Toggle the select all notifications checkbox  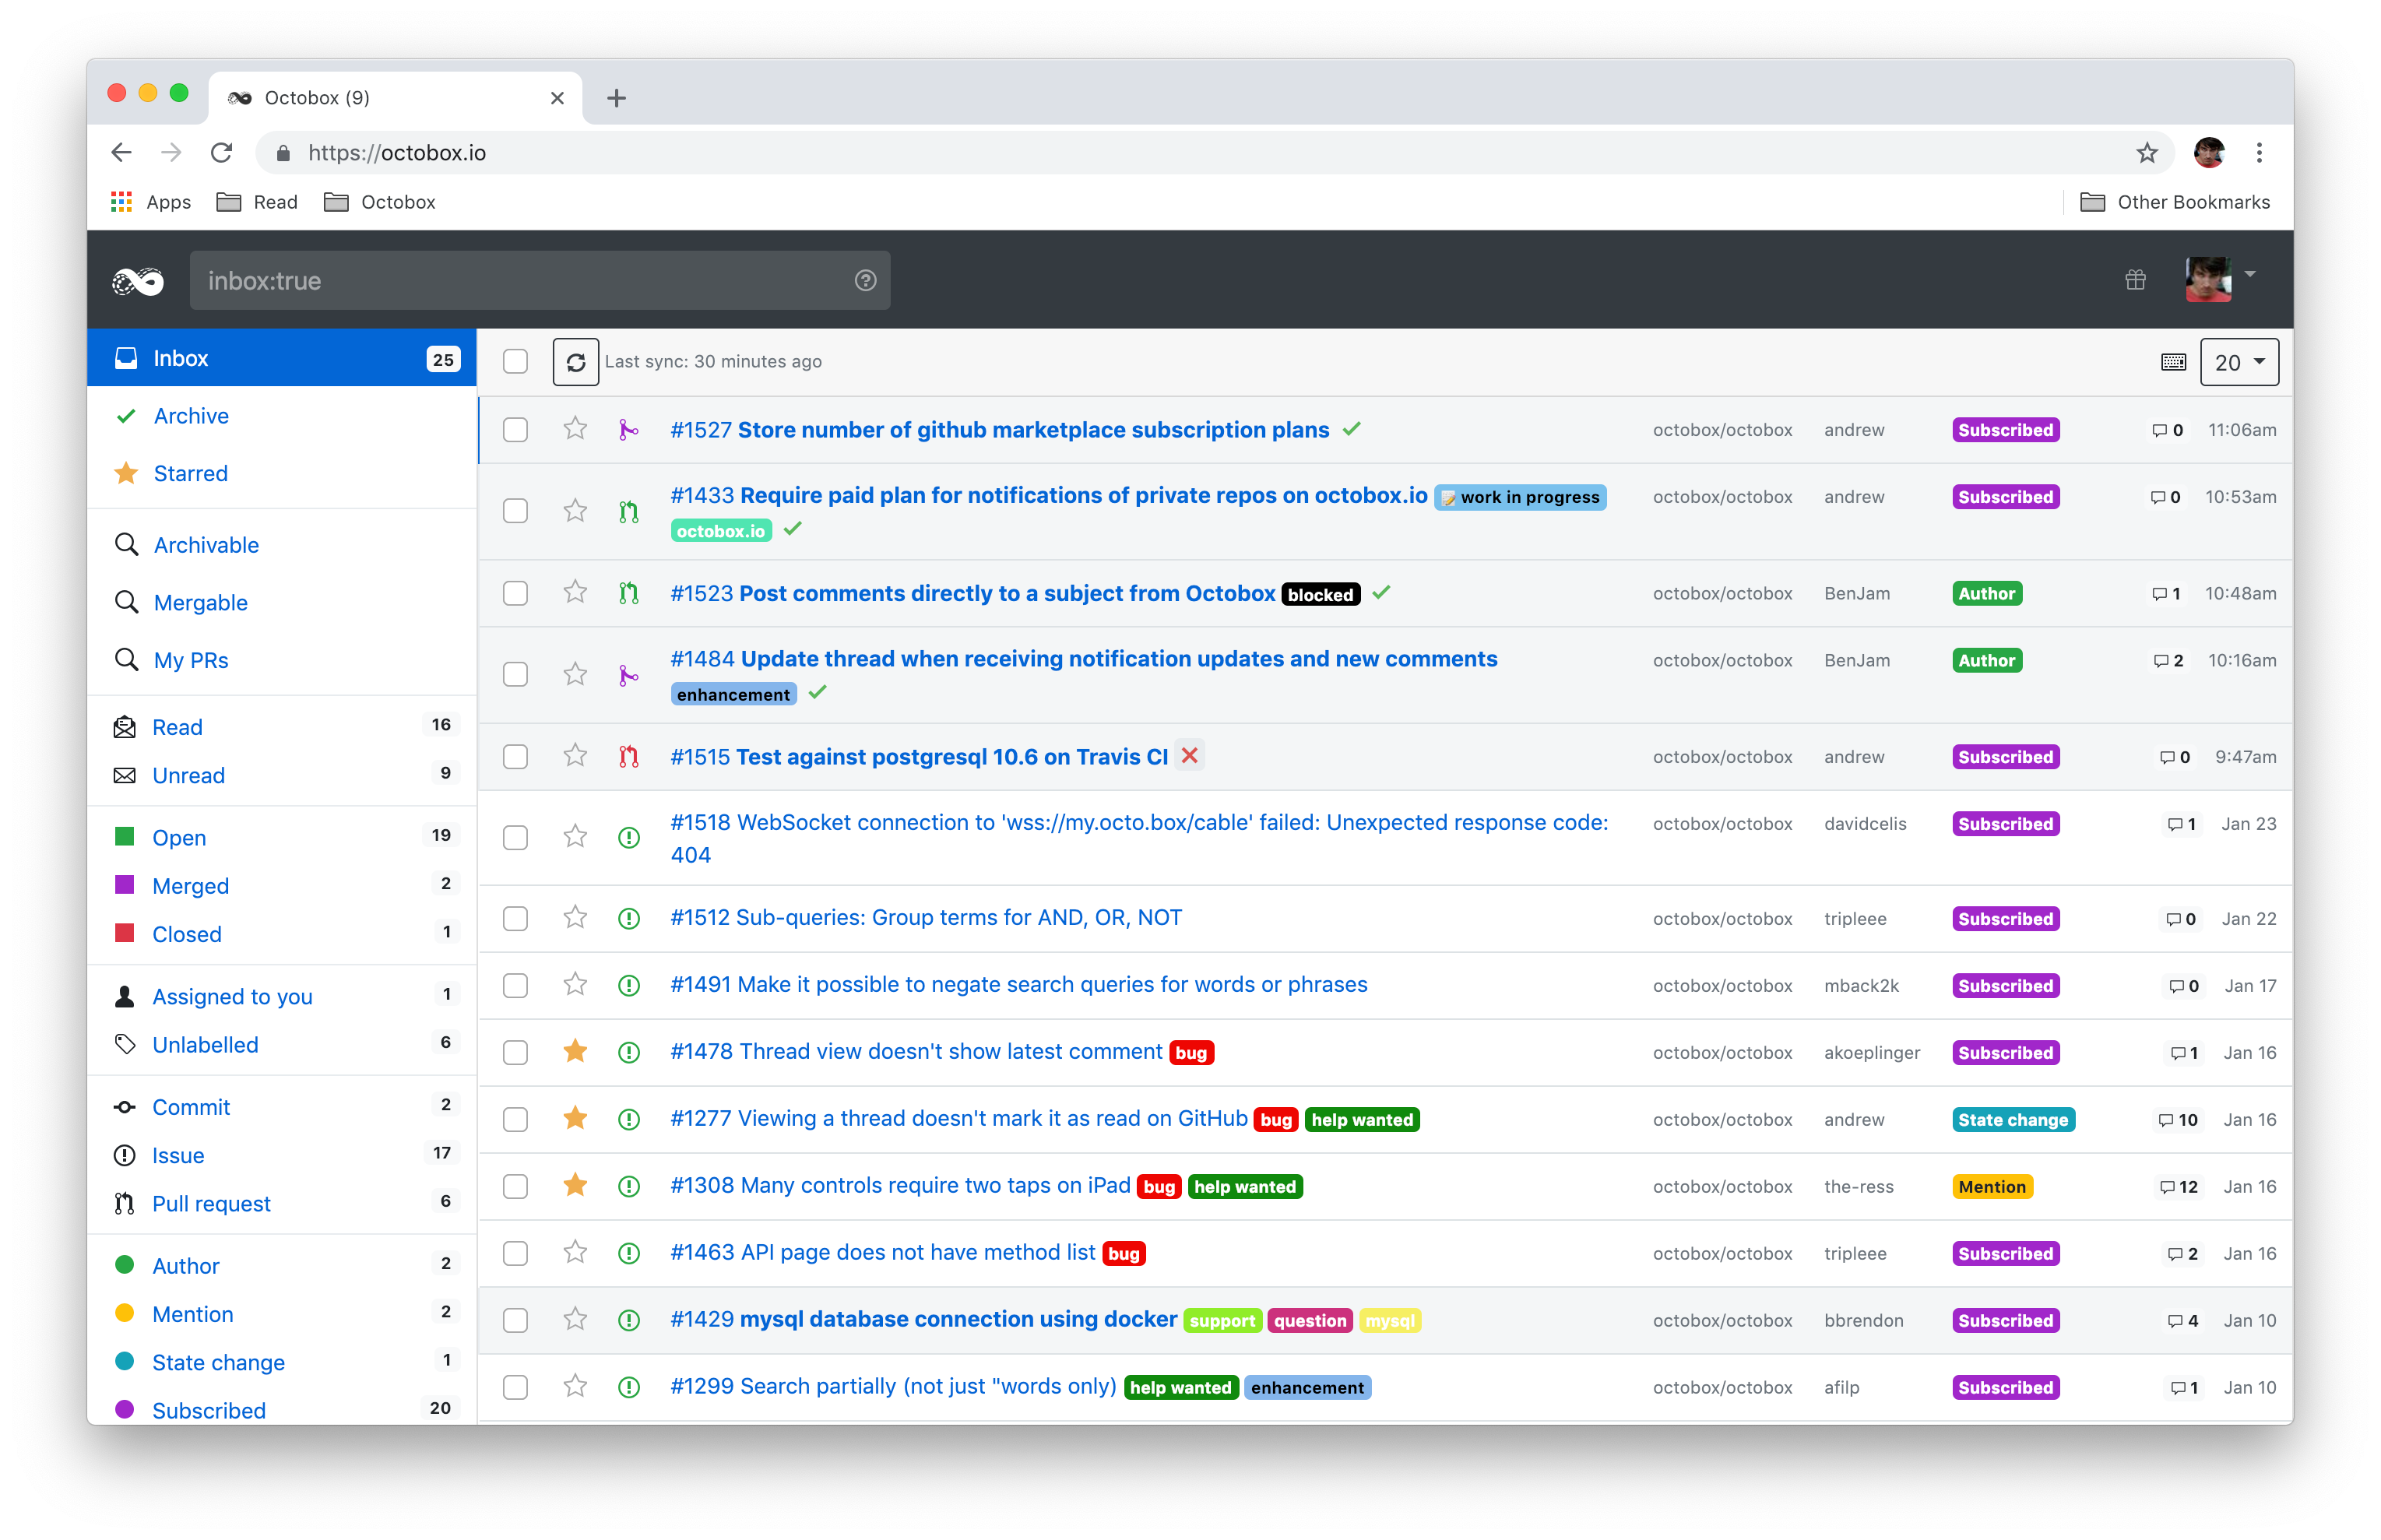point(515,362)
